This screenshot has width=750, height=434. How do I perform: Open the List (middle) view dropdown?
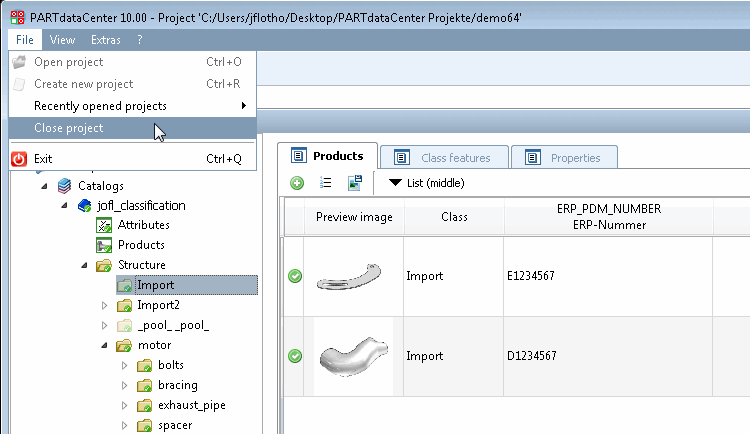click(427, 183)
